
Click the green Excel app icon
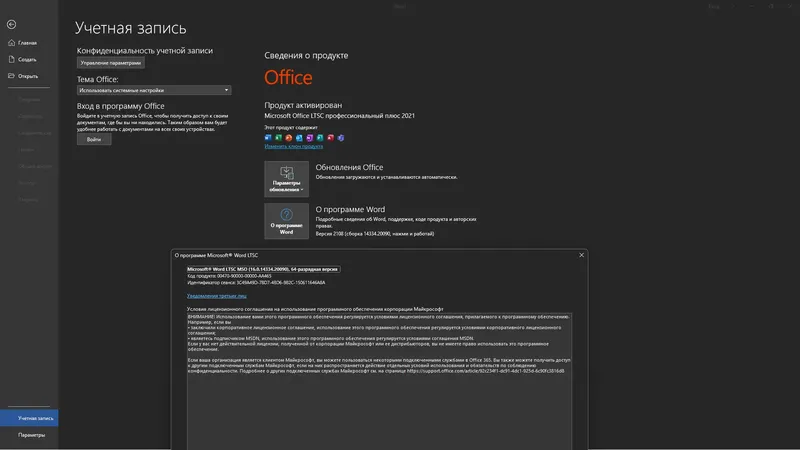pyautogui.click(x=279, y=138)
